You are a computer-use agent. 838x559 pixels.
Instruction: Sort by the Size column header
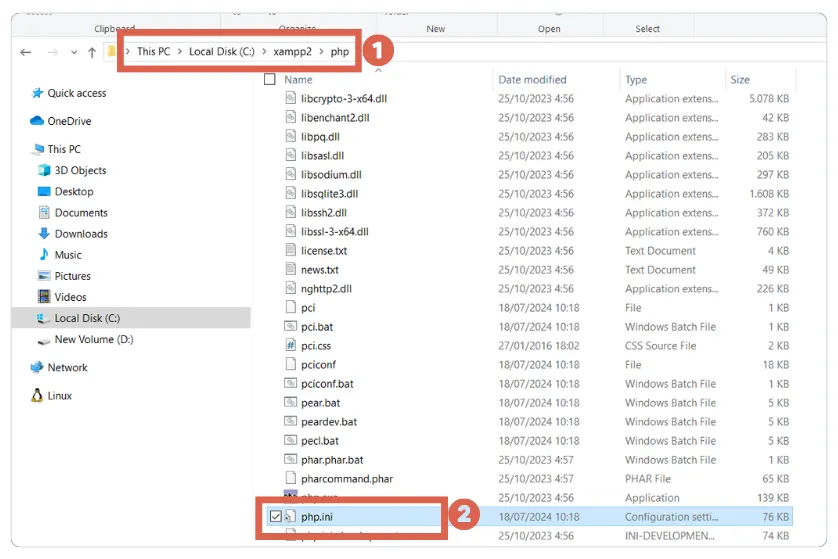click(740, 79)
